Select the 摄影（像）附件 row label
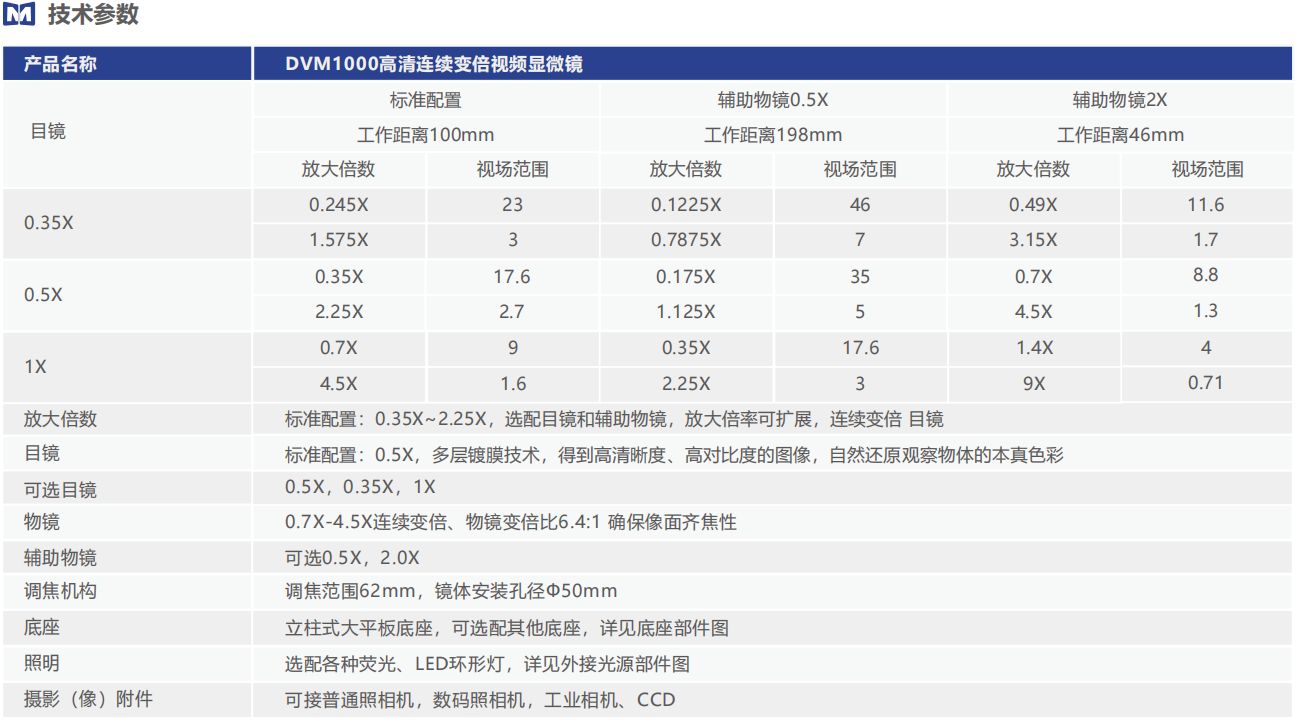The height and width of the screenshot is (726, 1302). (x=89, y=699)
